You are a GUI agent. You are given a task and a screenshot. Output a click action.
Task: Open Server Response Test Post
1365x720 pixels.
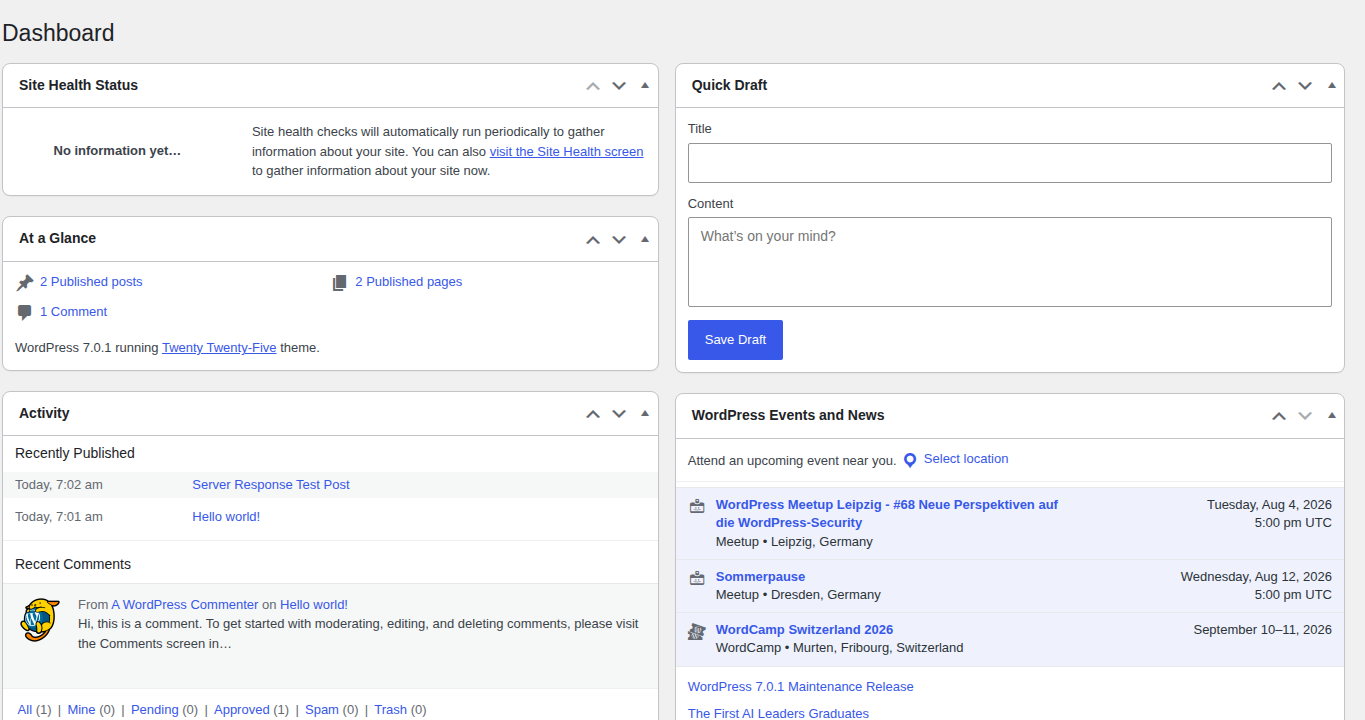pos(271,485)
